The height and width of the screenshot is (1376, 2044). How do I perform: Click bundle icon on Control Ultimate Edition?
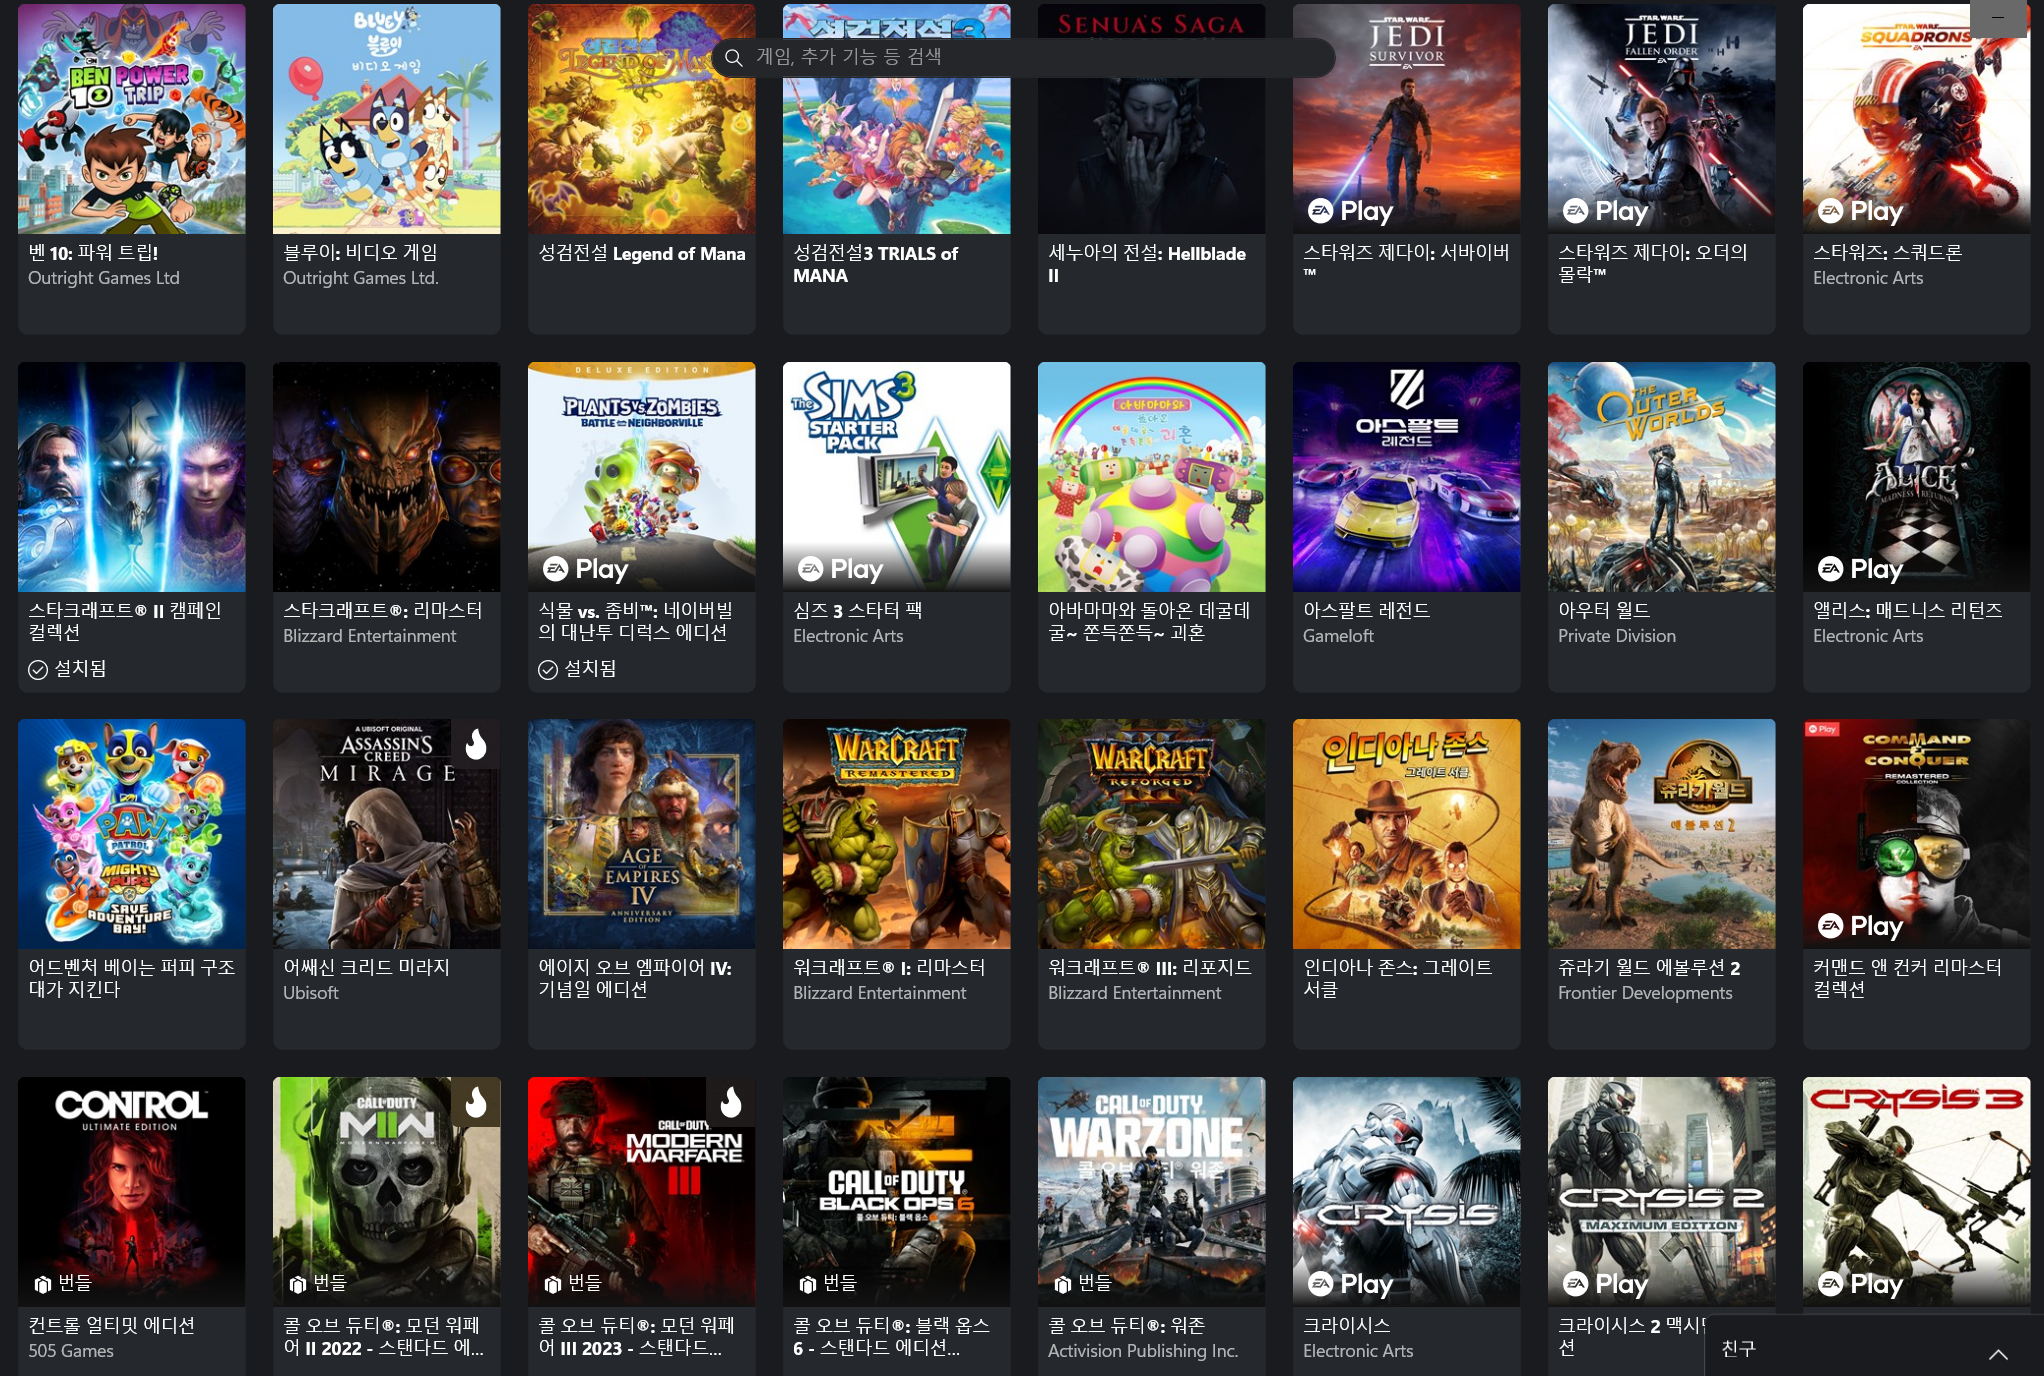pyautogui.click(x=43, y=1284)
